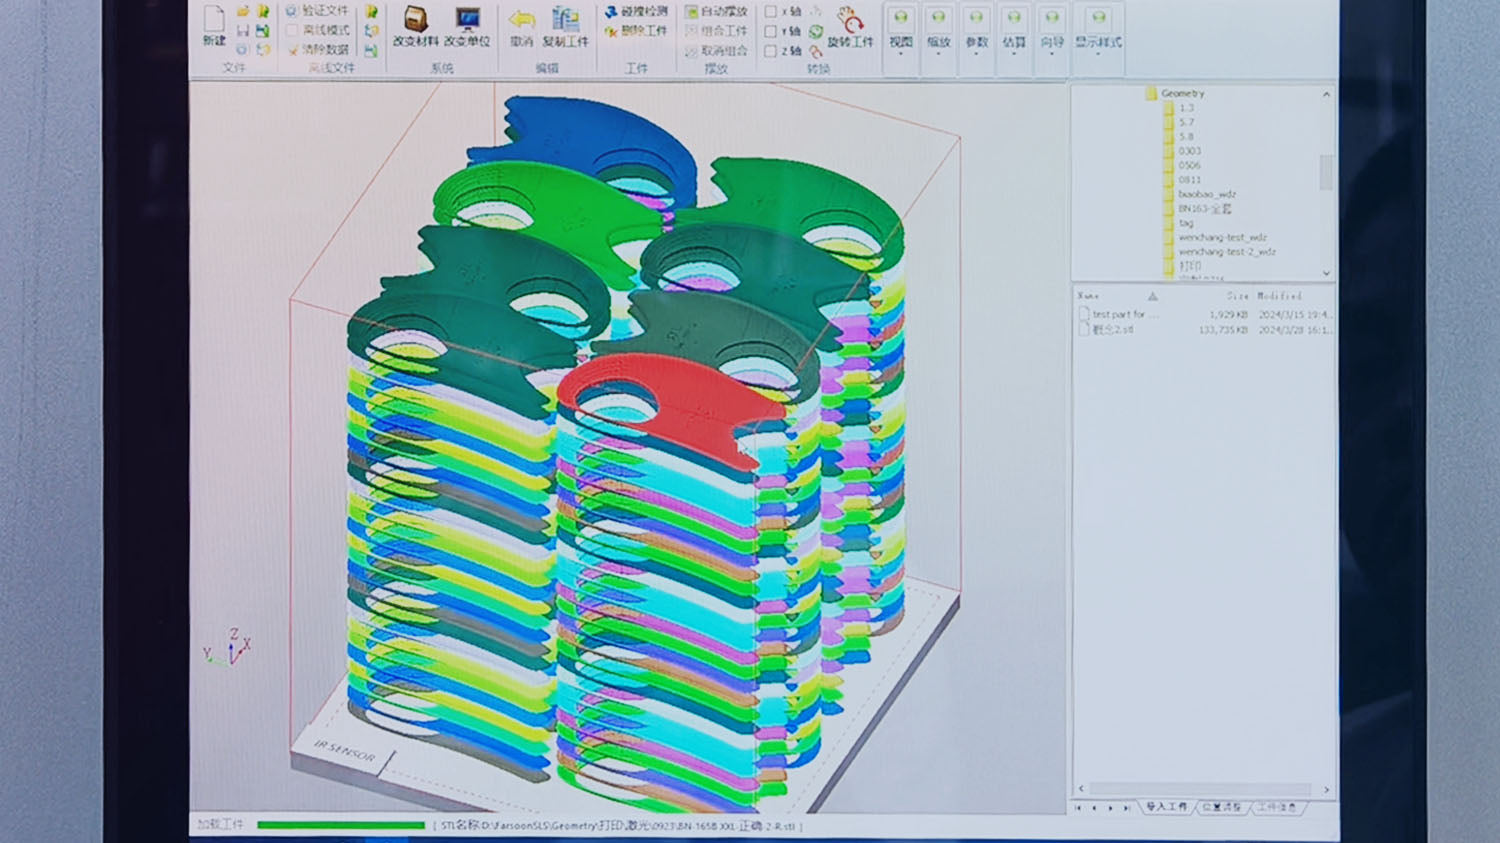This screenshot has width=1500, height=843.
Task: Enable the Y轴 axis checkbox
Action: pos(768,32)
